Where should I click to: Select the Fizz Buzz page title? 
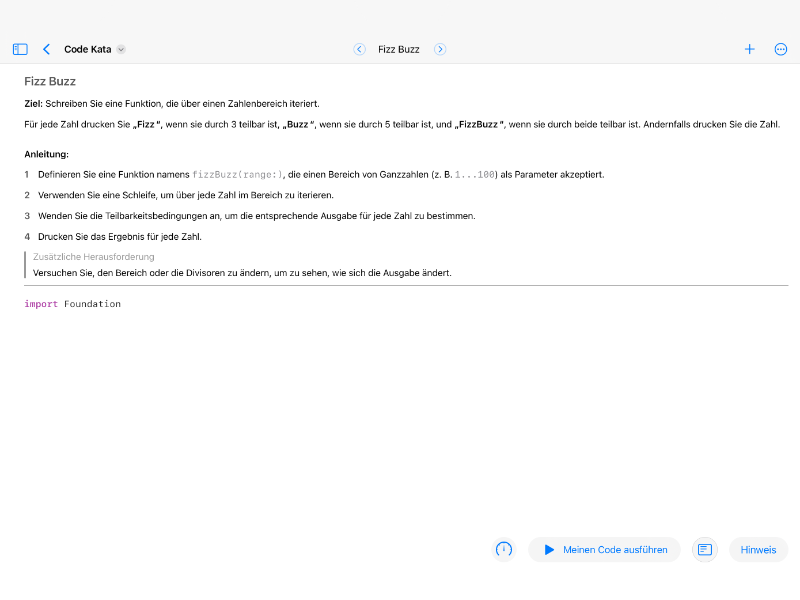click(x=398, y=48)
